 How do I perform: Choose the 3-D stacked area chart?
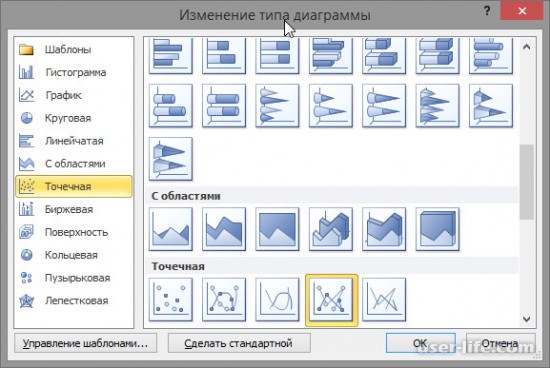tap(384, 229)
